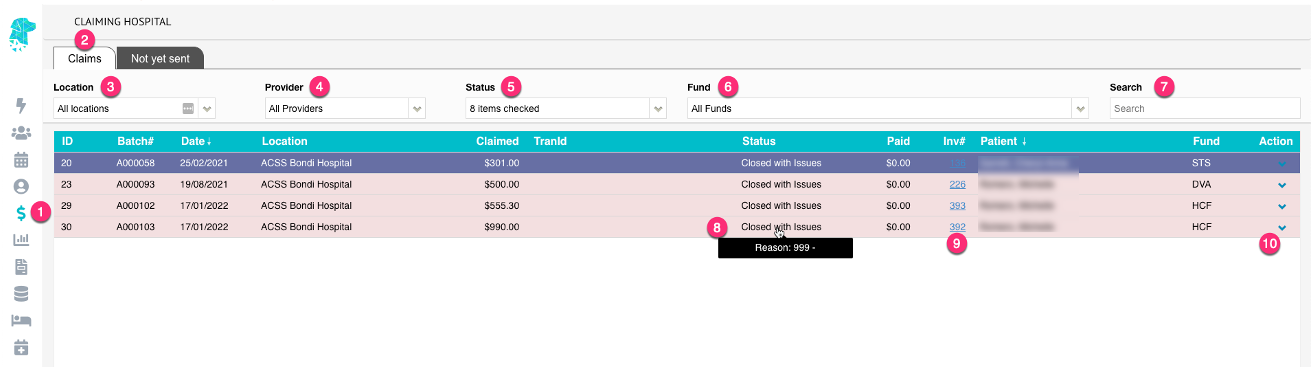The image size is (1316, 373).
Task: Open the calendar sidebar icon
Action: point(21,159)
